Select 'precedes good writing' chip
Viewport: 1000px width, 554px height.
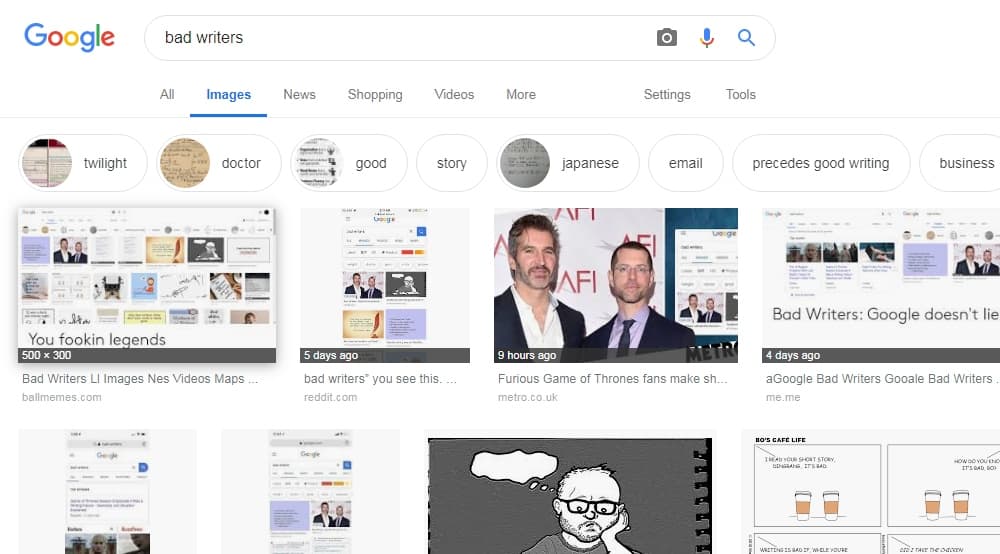click(x=821, y=163)
